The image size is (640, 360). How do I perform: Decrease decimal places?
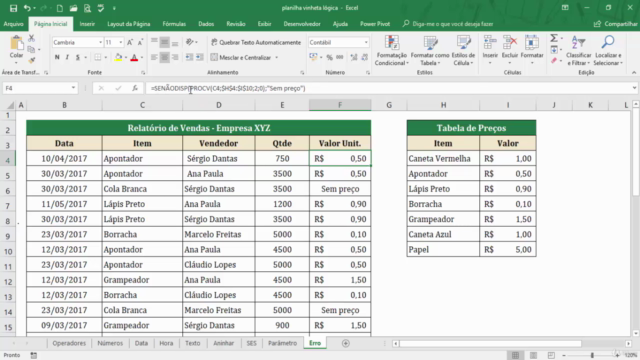(364, 58)
